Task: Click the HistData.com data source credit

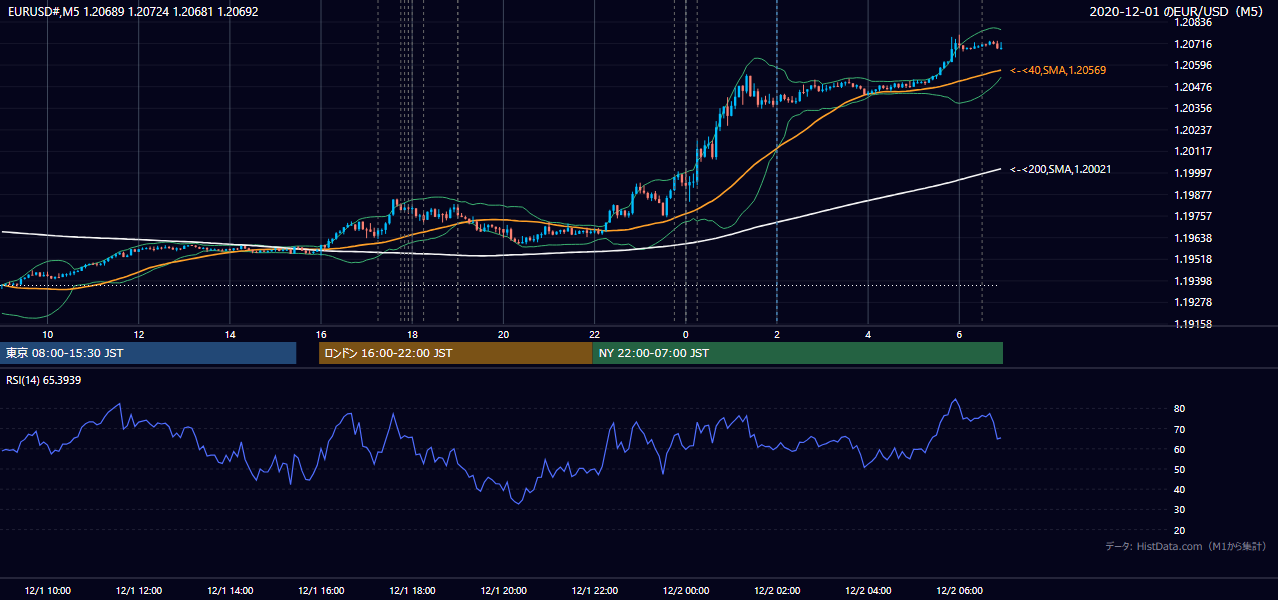Action: click(1186, 546)
